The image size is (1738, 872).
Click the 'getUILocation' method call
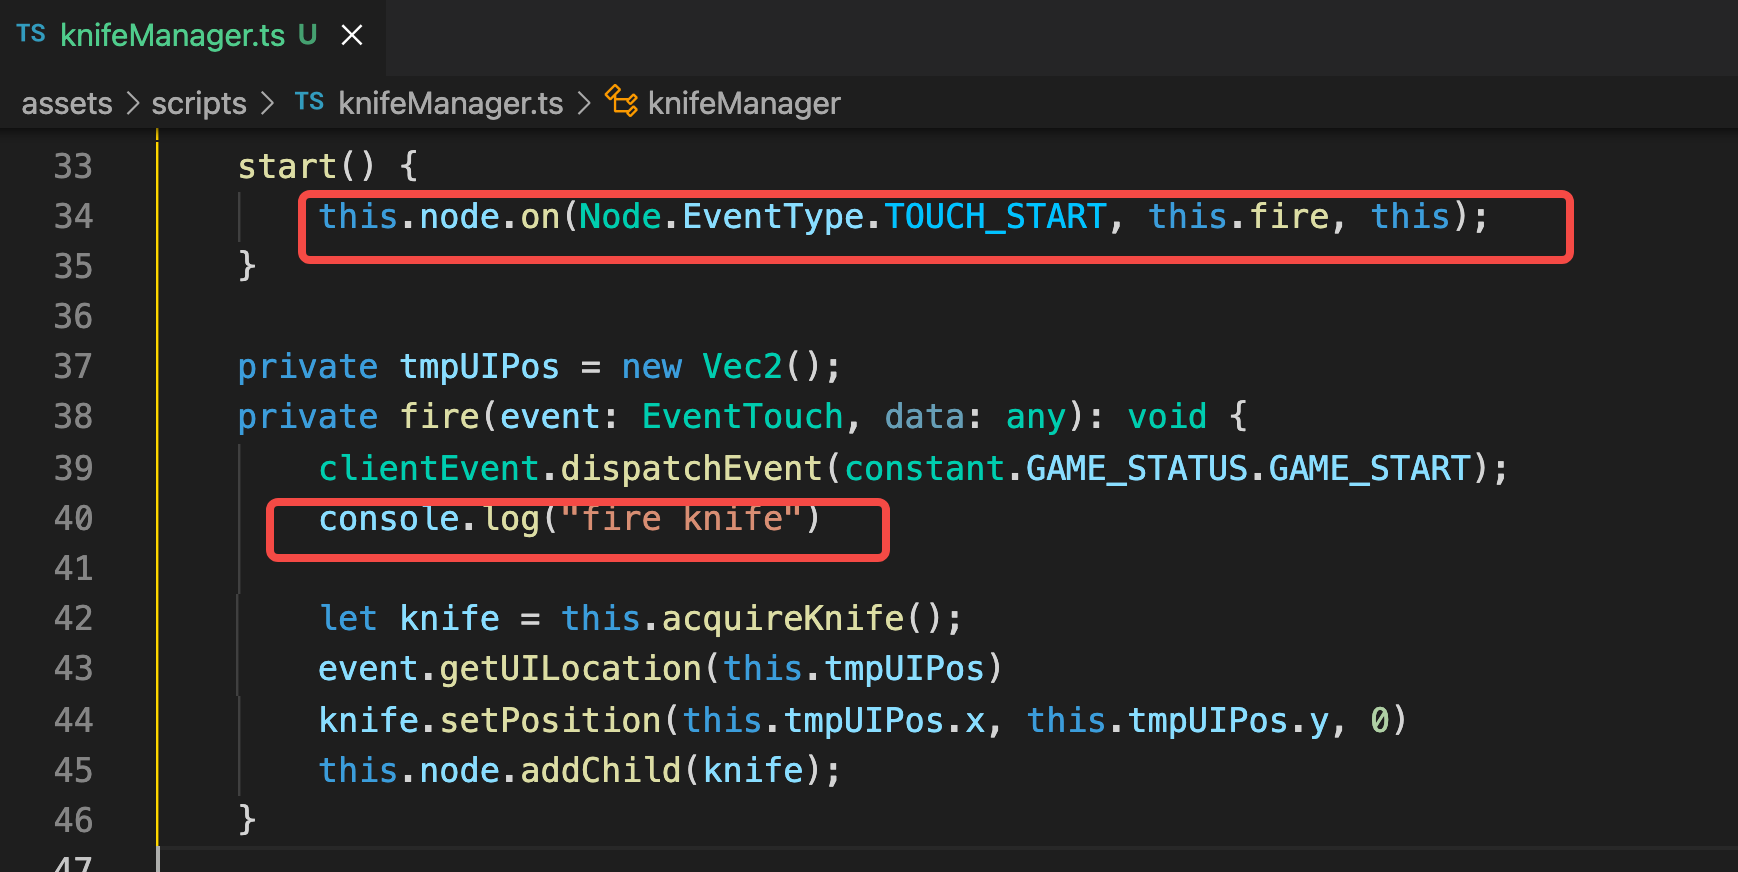[570, 668]
